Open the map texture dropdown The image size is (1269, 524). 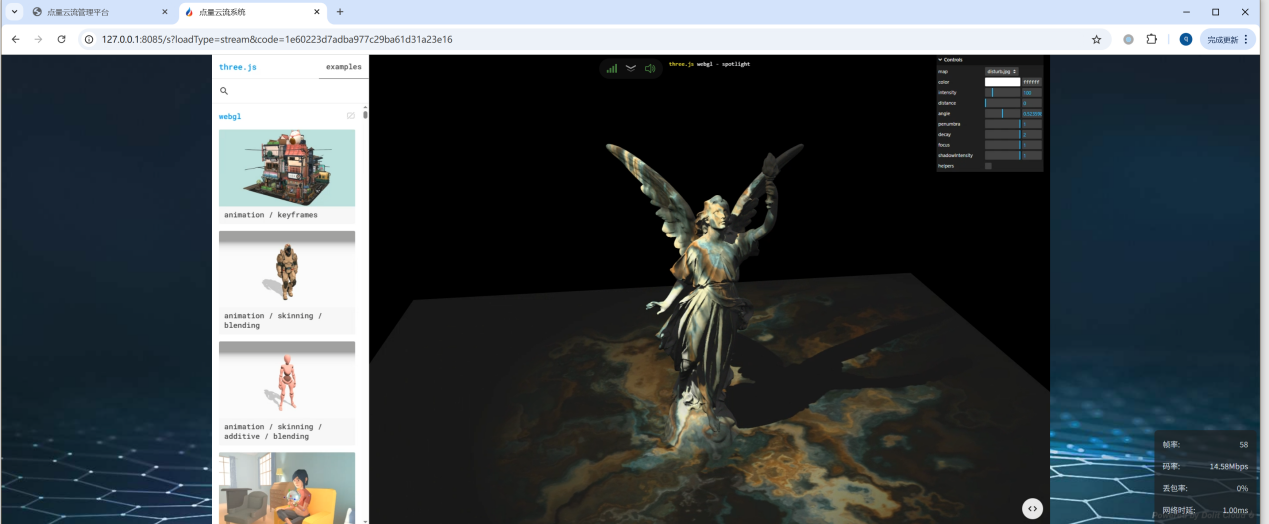(1001, 71)
